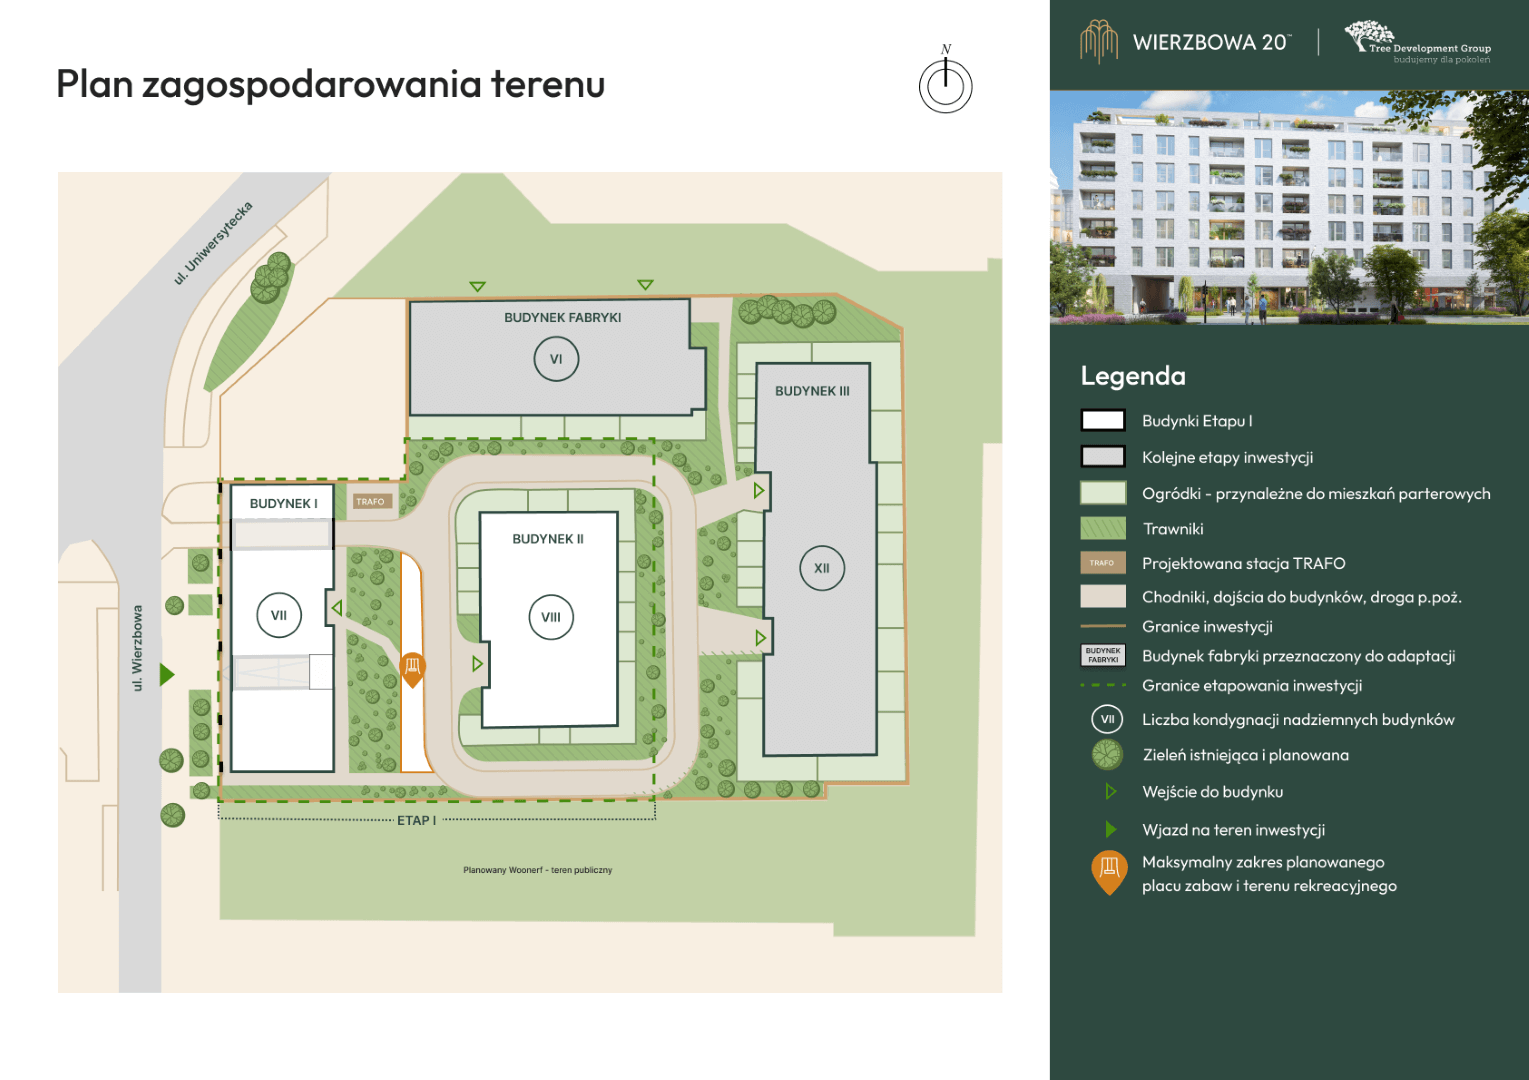Click the VII storey circle on Budynek I
This screenshot has height=1080, width=1529.
[279, 615]
